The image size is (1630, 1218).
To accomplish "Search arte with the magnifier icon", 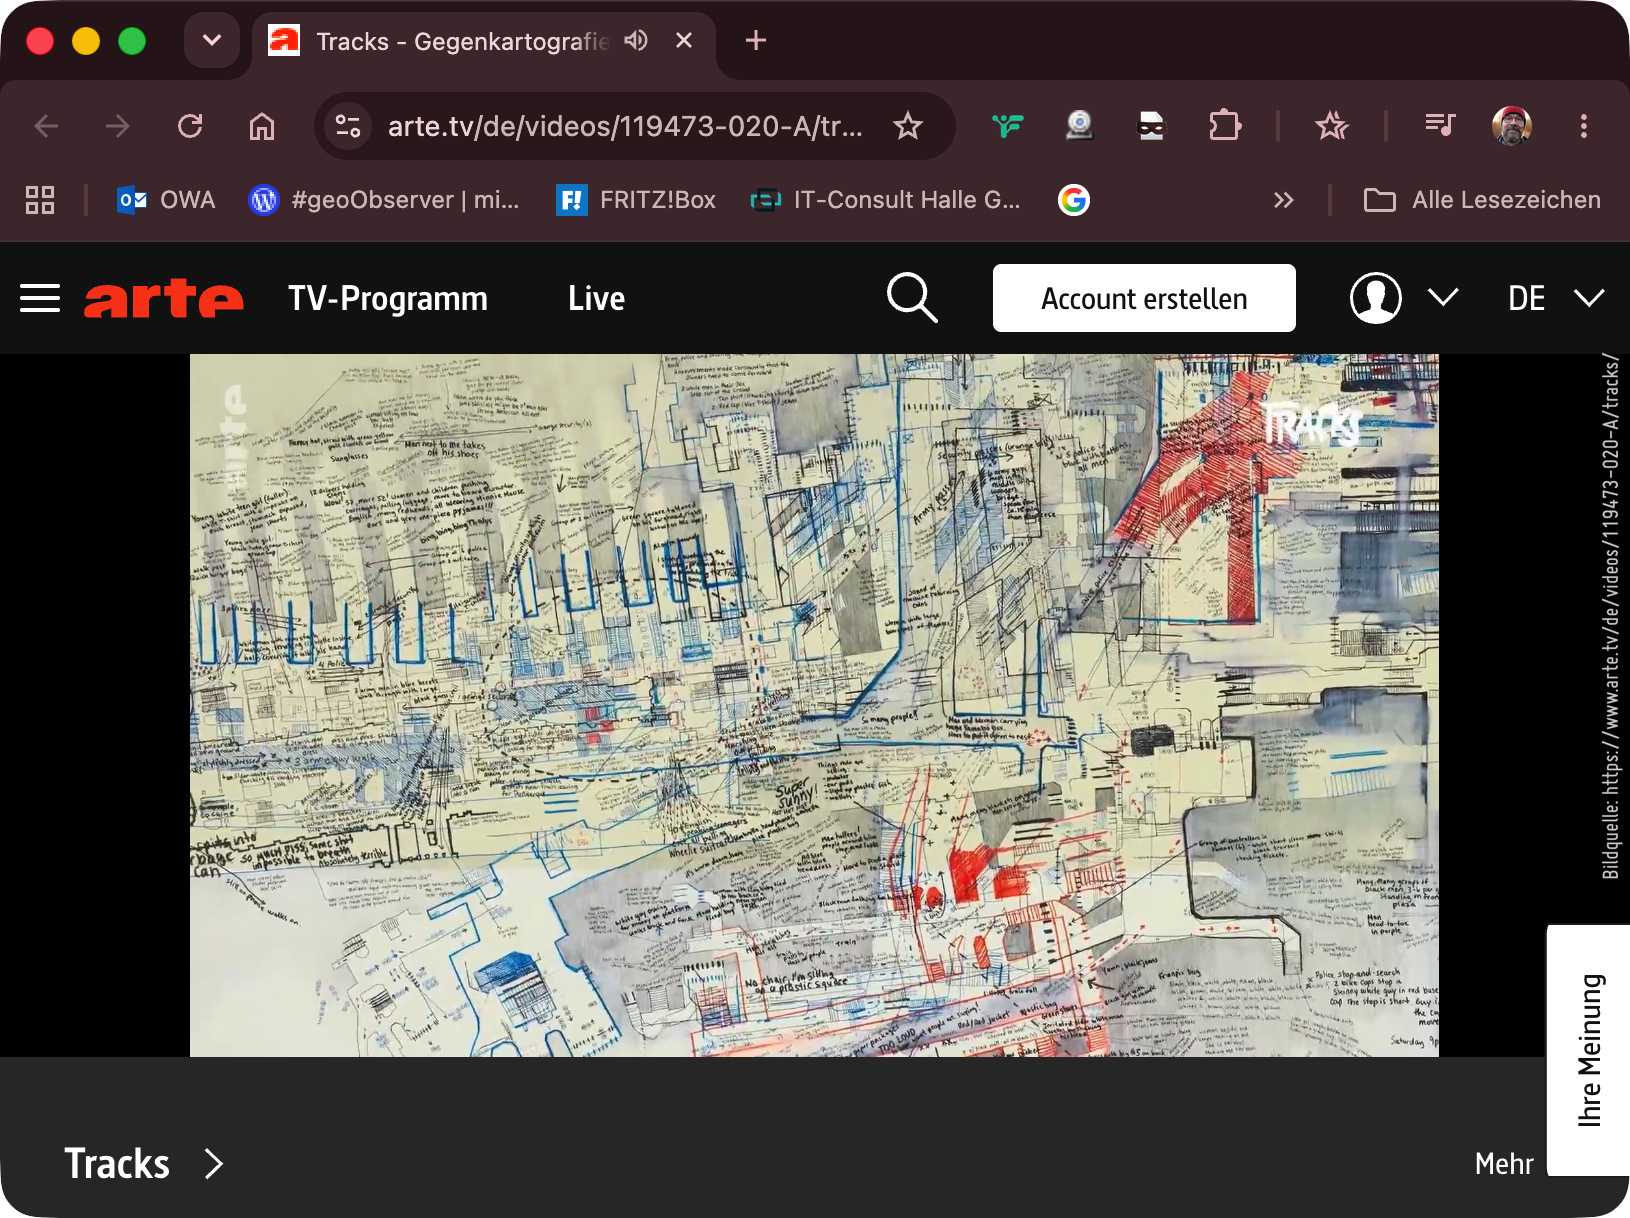I will [x=912, y=298].
